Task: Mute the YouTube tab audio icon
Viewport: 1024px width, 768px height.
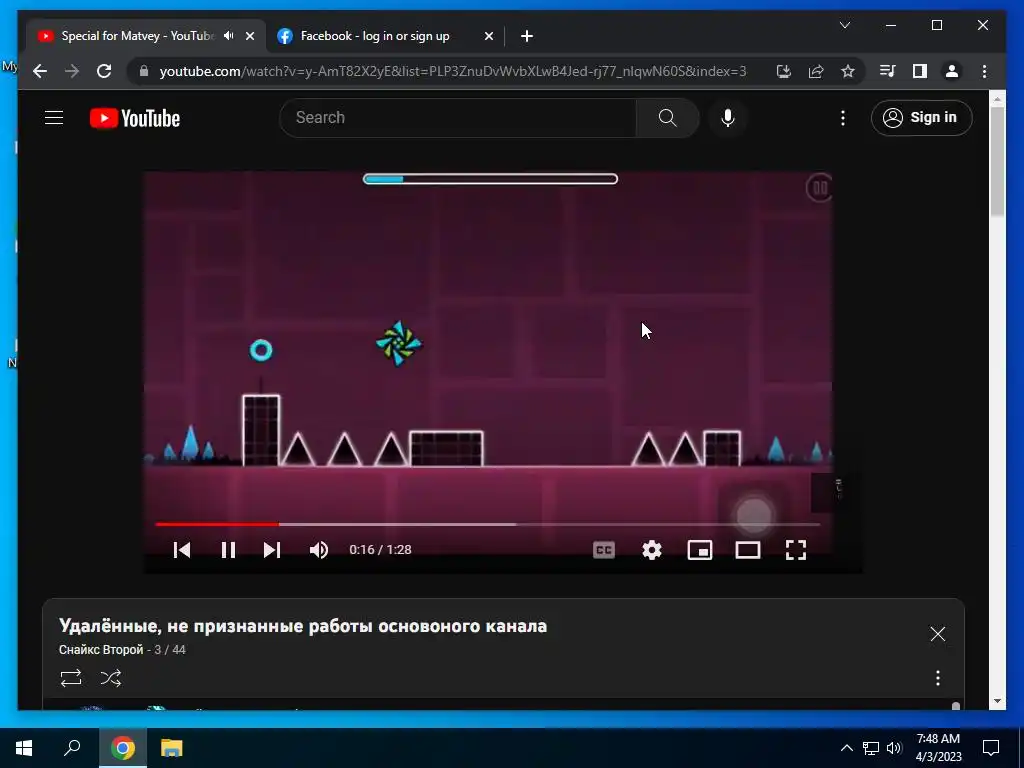Action: [x=228, y=36]
